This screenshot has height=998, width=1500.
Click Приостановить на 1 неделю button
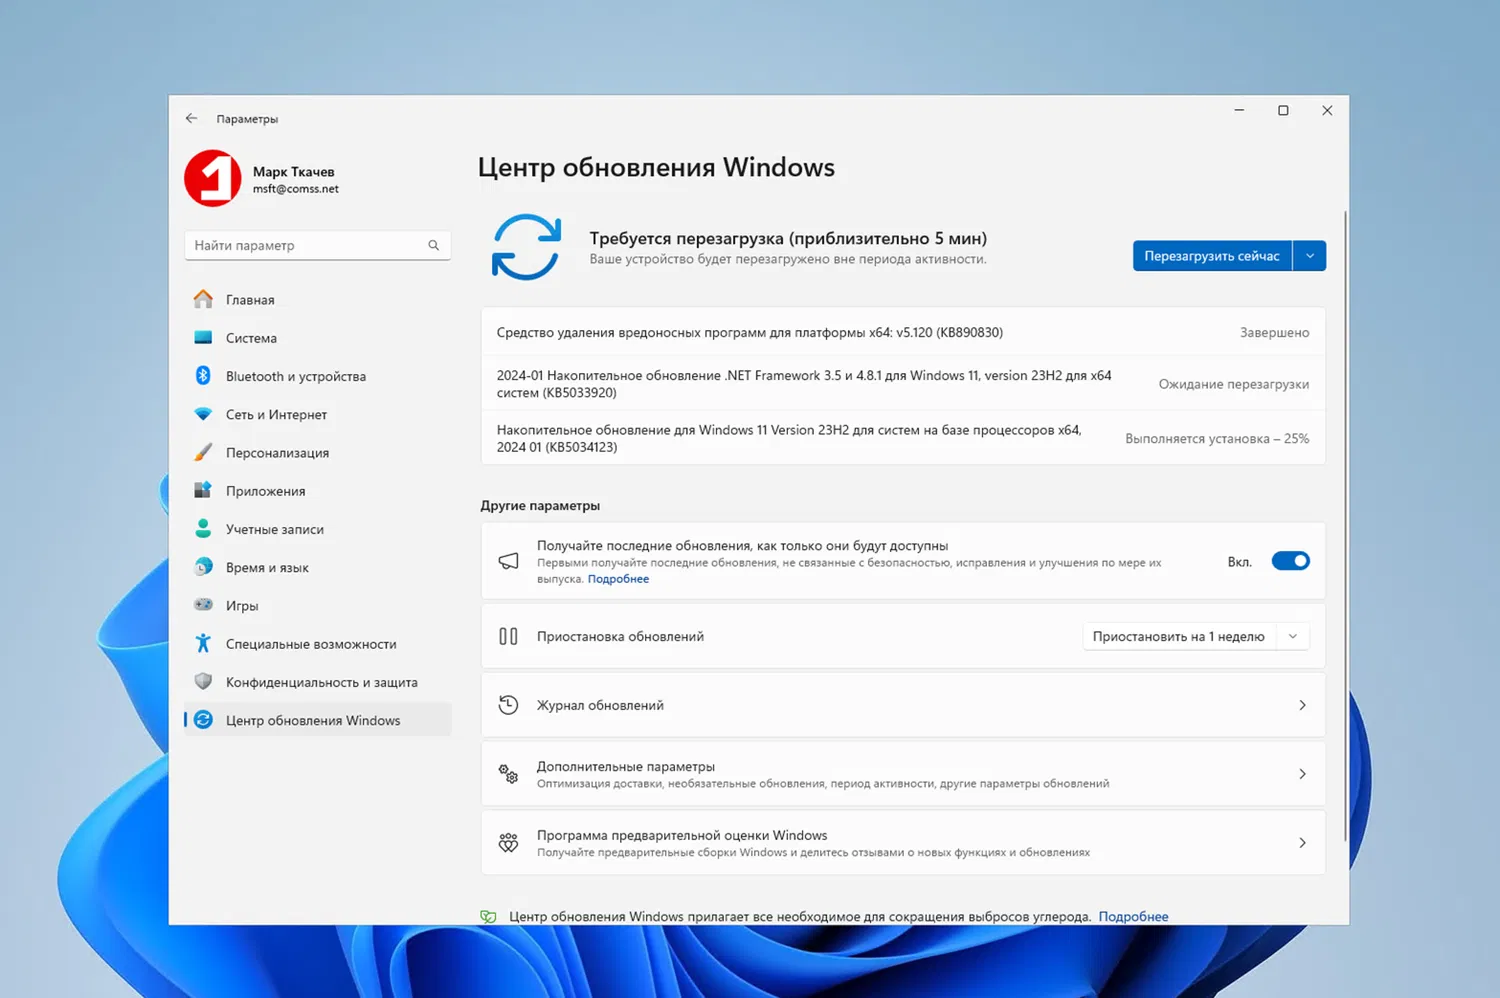tap(1179, 636)
